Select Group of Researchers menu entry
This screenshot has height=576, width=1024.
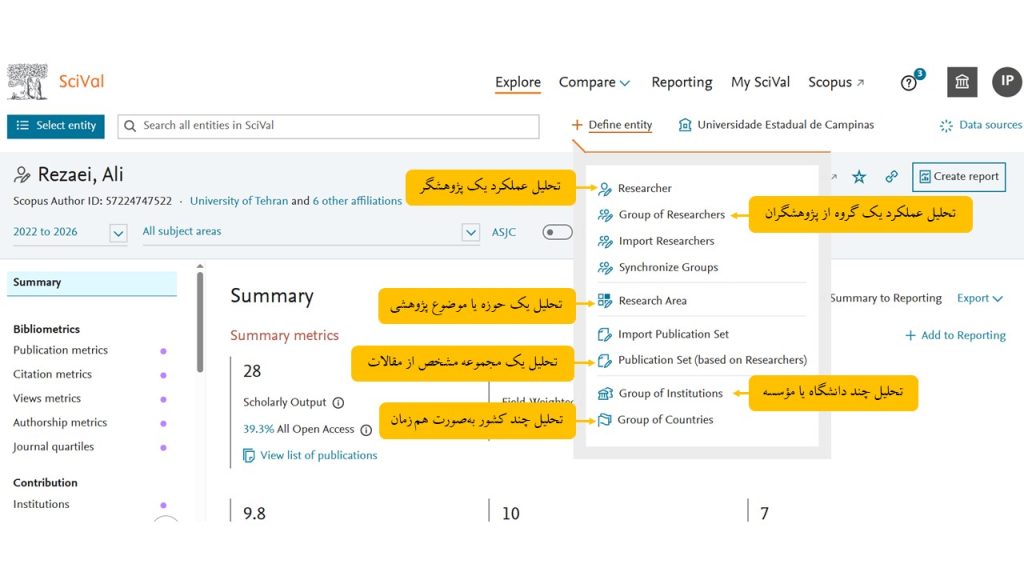pyautogui.click(x=671, y=214)
